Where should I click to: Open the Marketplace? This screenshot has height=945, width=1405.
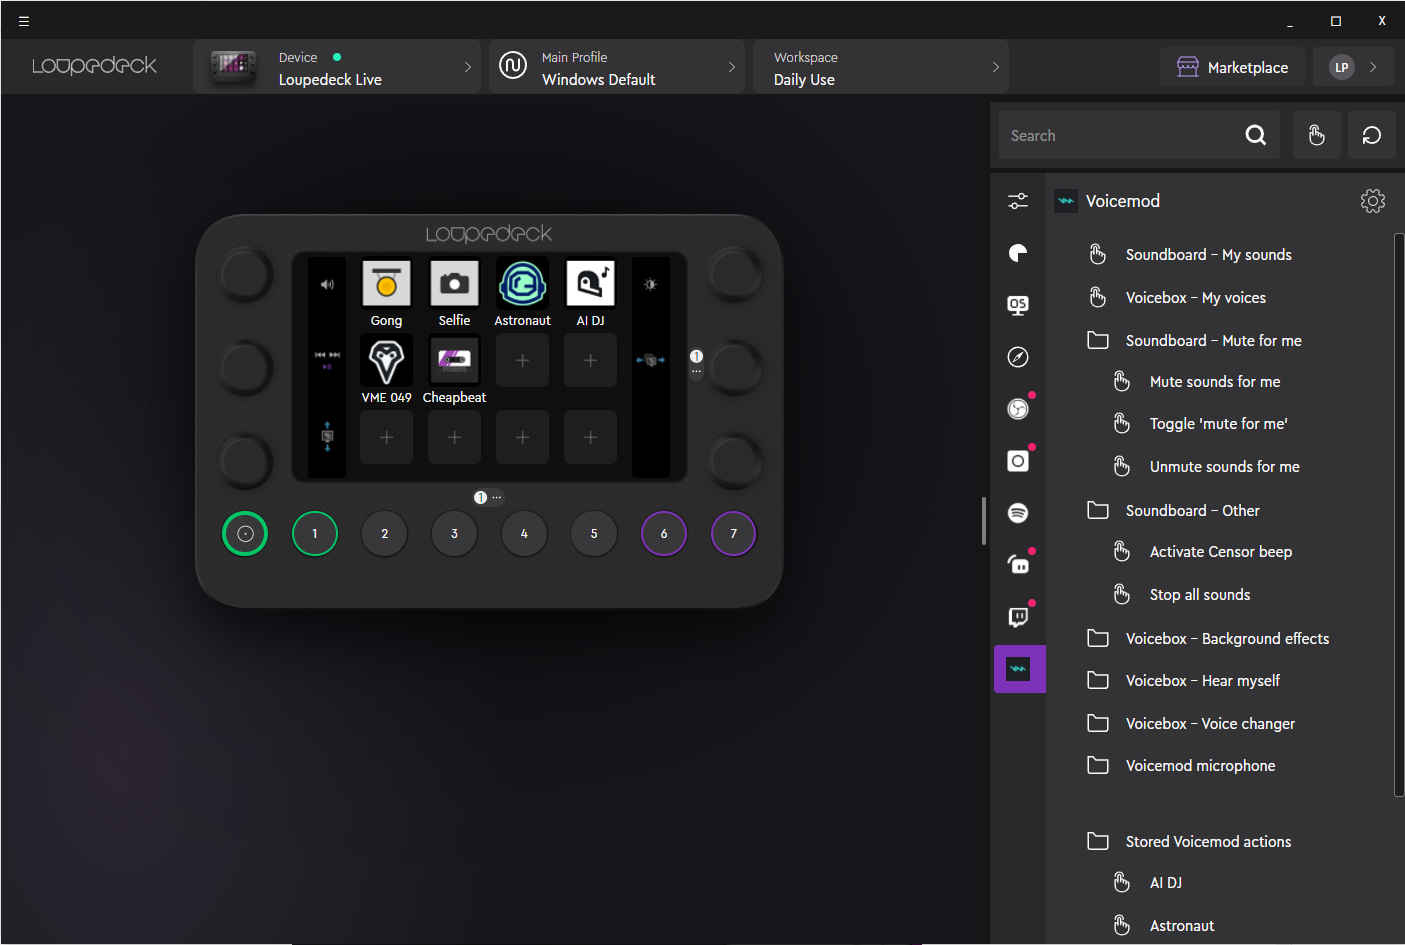[x=1232, y=67]
